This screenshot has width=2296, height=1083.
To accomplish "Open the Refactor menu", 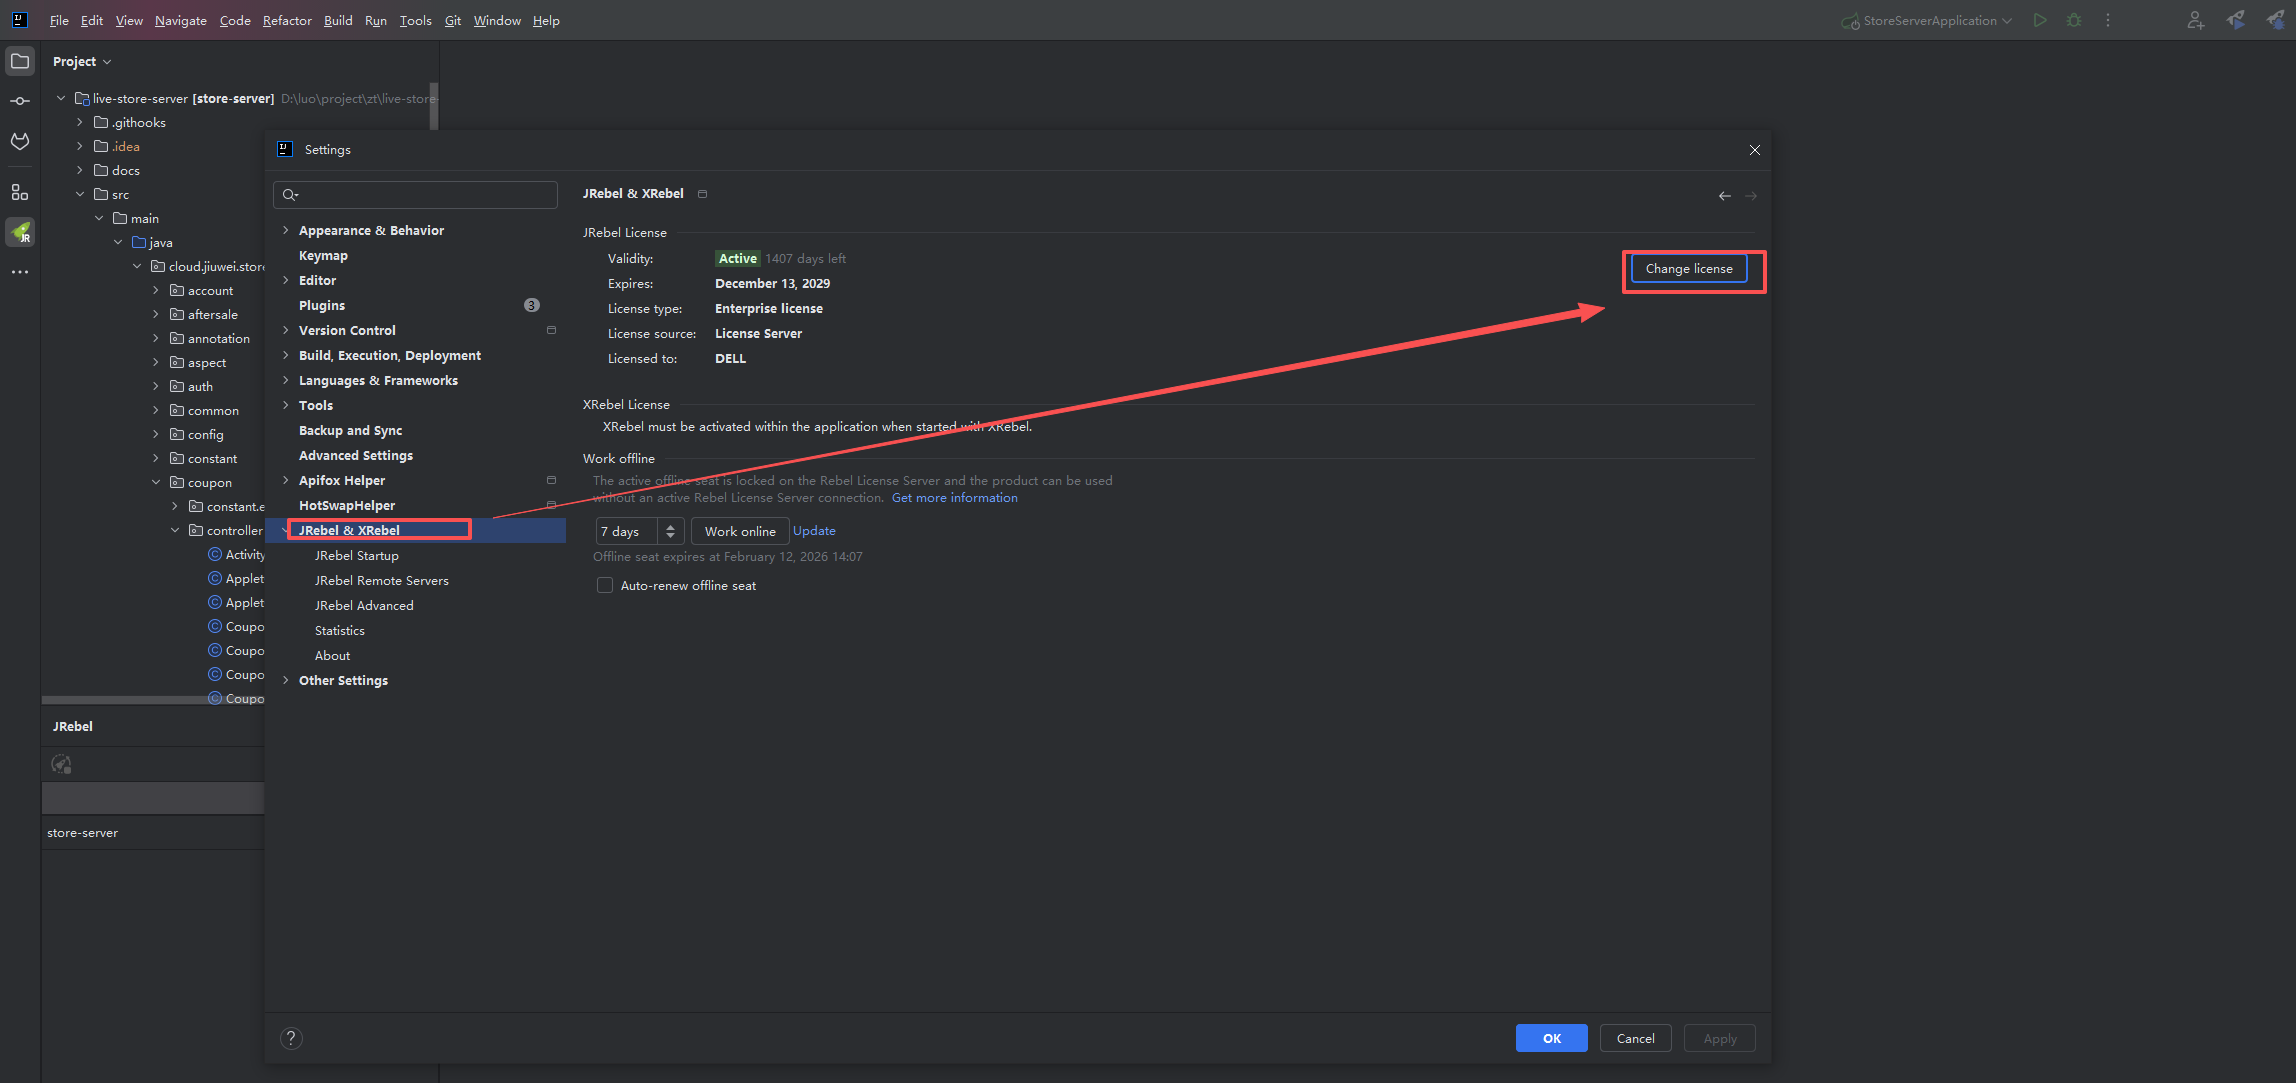I will pos(287,20).
